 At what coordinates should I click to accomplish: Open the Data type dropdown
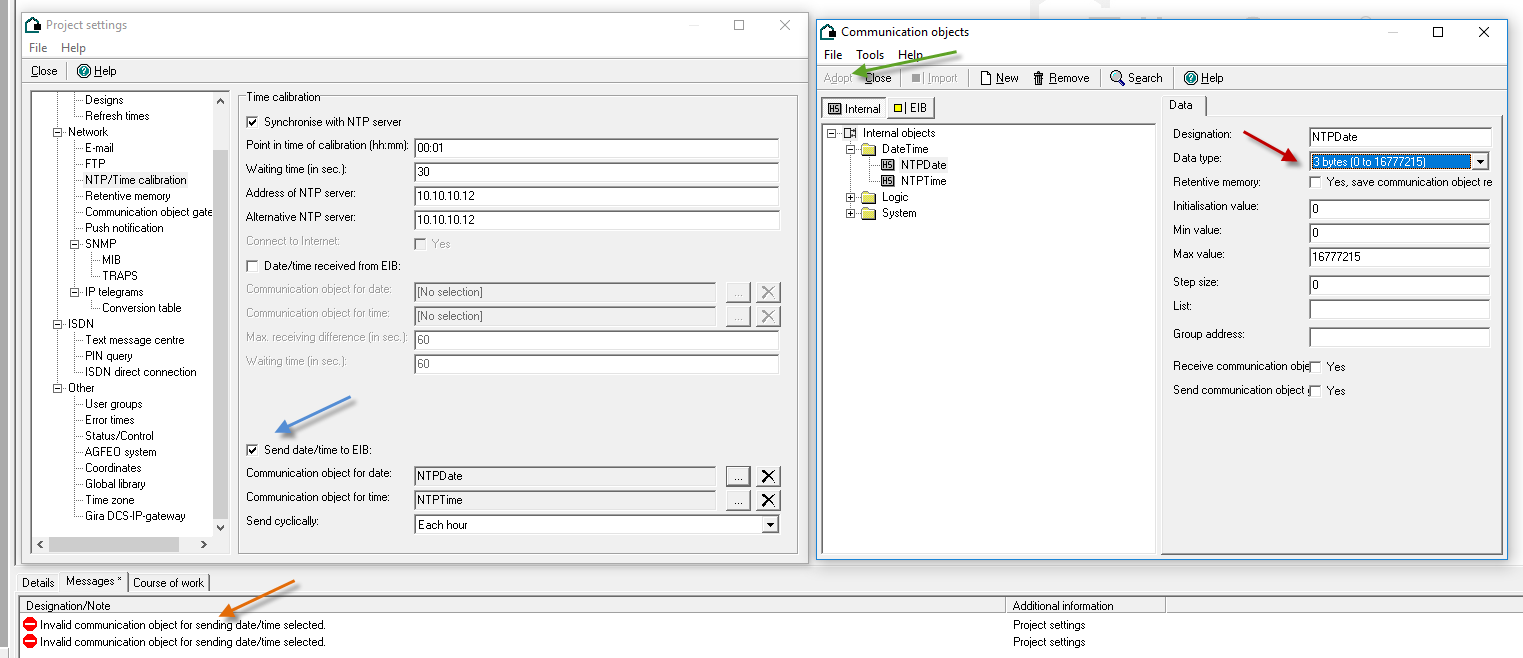(x=1480, y=162)
